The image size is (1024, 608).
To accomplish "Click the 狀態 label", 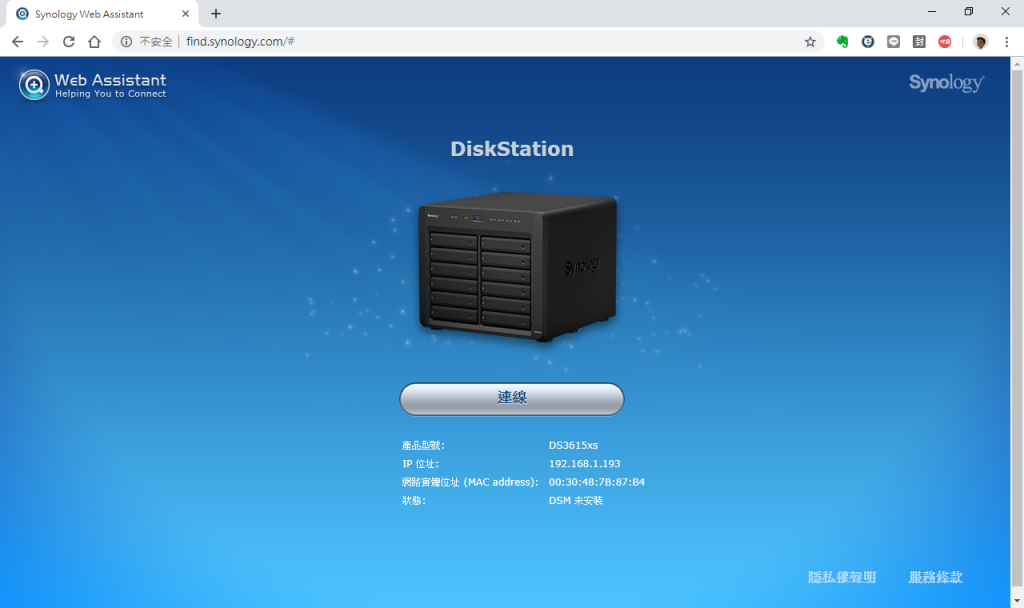I will click(413, 500).
